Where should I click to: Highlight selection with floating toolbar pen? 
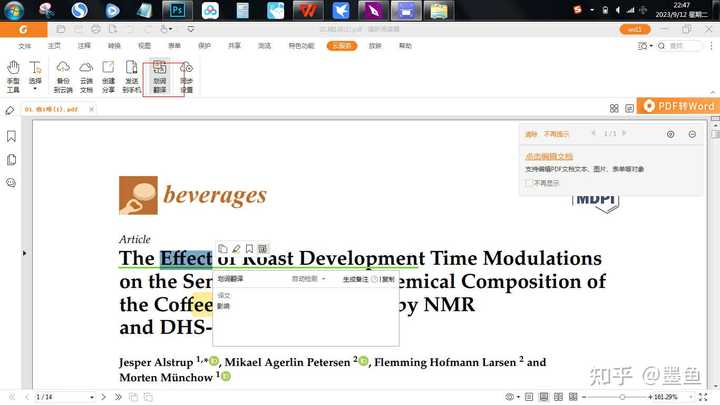click(236, 248)
